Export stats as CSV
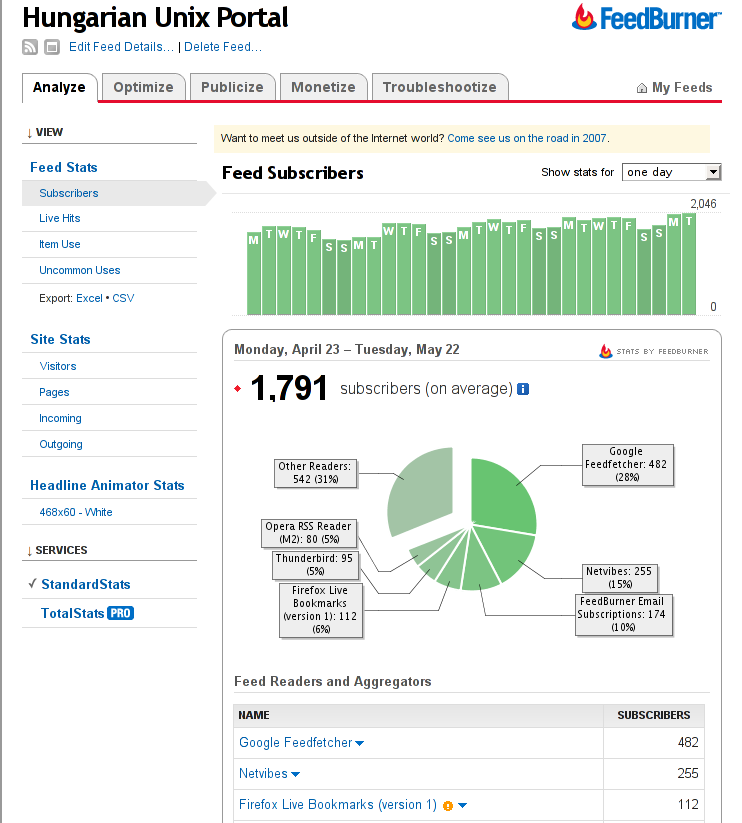The height and width of the screenshot is (823, 742). tap(123, 298)
